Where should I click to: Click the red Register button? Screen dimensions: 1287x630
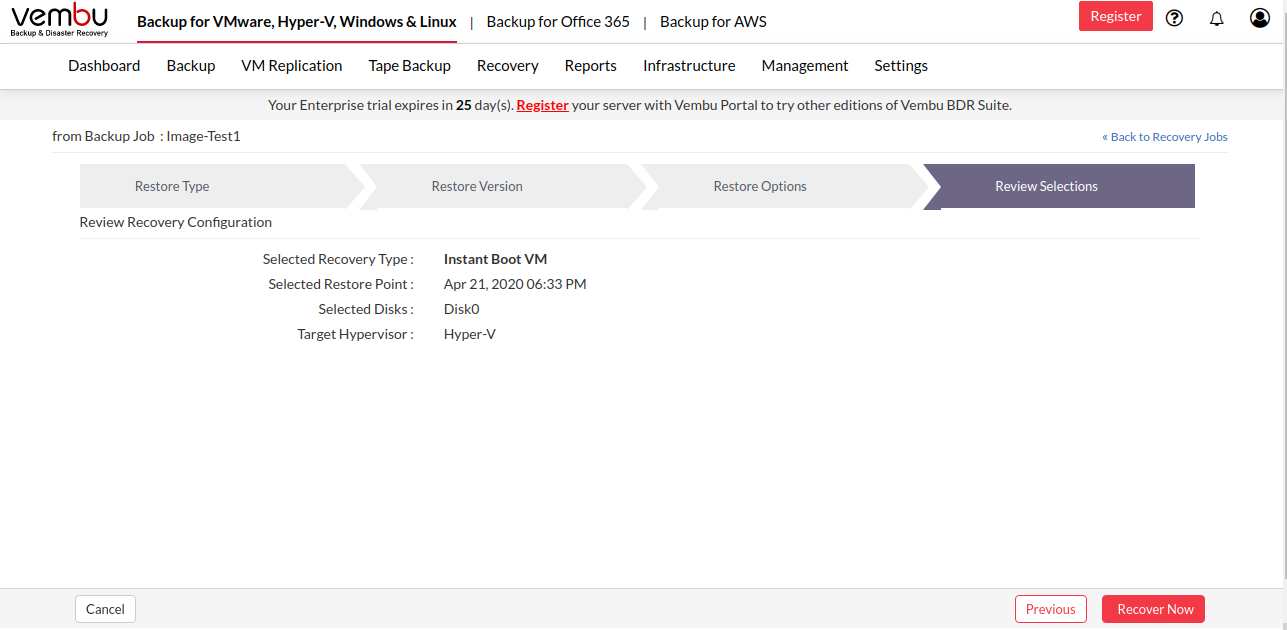[1116, 16]
